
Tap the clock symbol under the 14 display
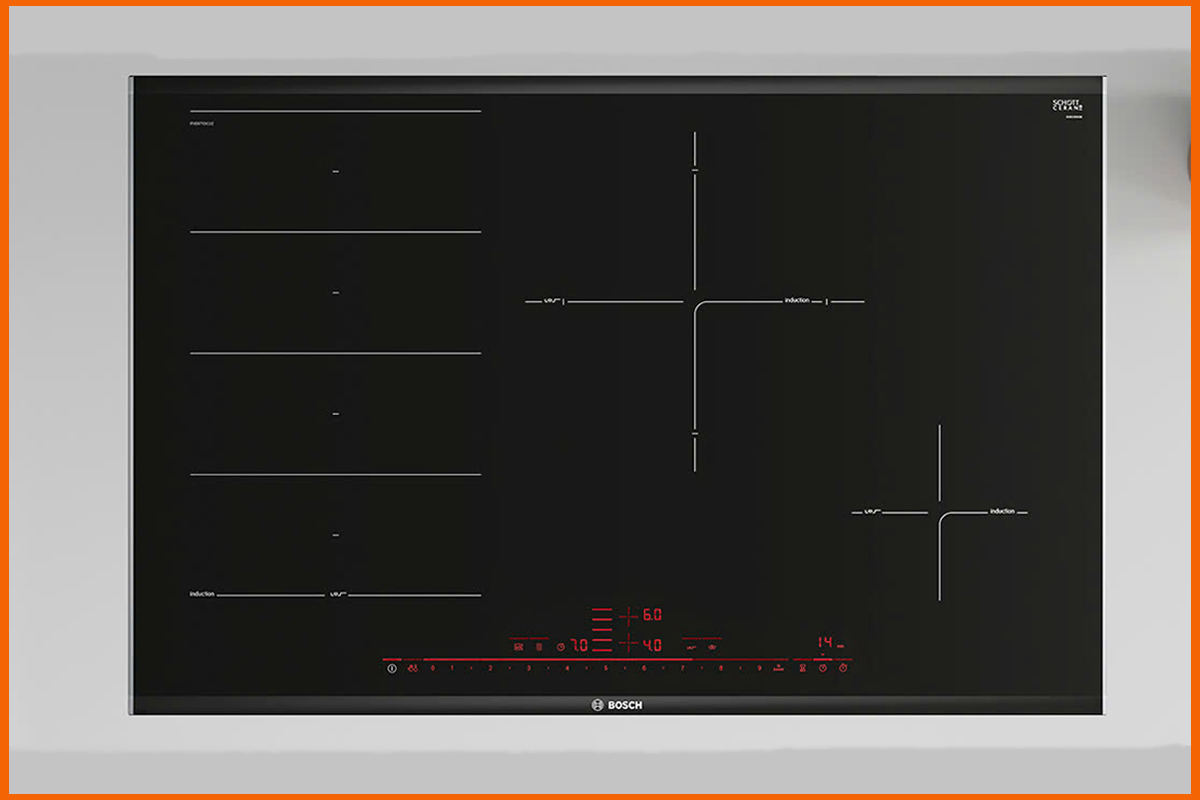[x=822, y=668]
